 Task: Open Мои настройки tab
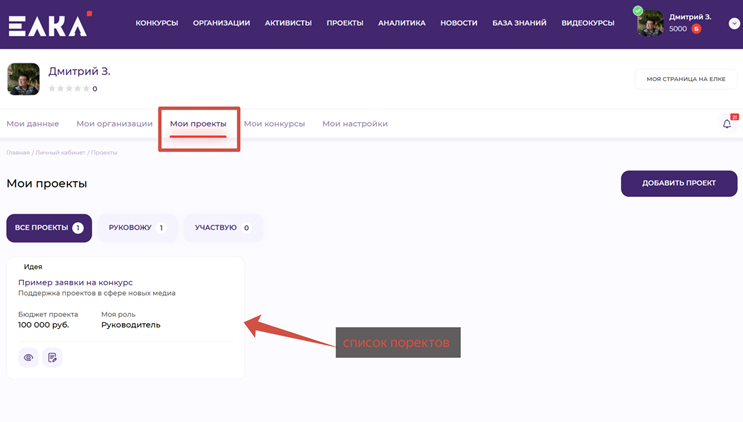pos(355,124)
